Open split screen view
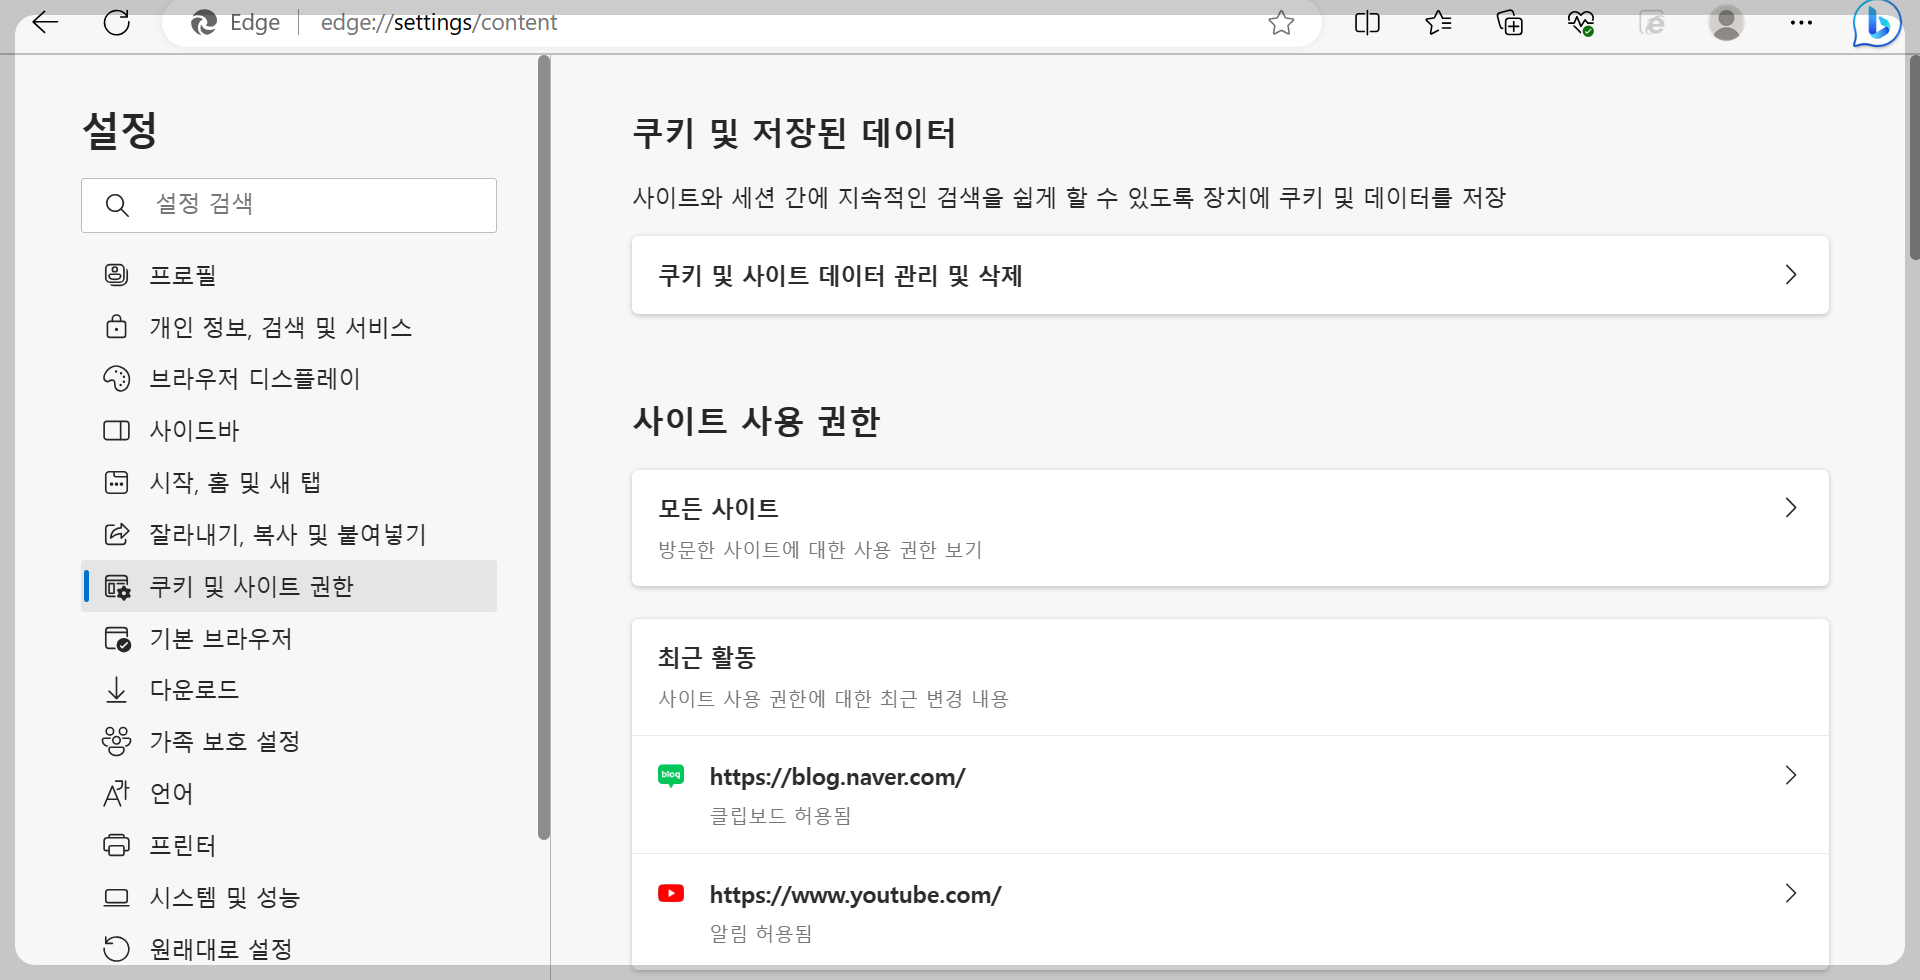The width and height of the screenshot is (1920, 980). pos(1367,22)
